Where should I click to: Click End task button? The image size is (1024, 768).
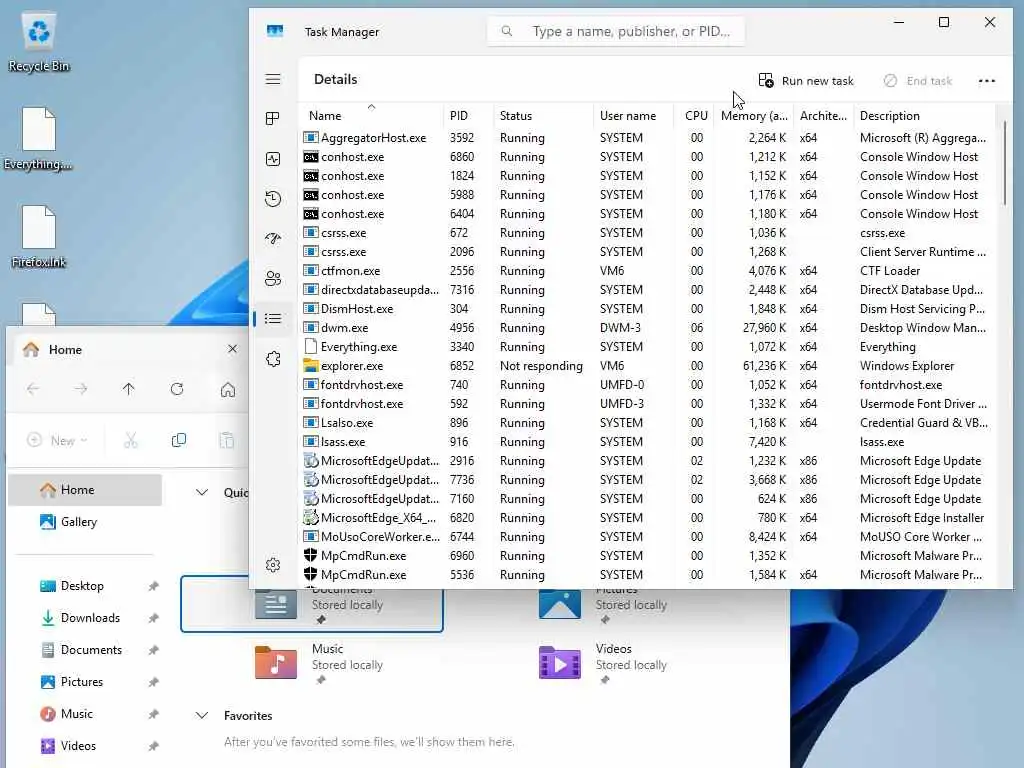[918, 80]
